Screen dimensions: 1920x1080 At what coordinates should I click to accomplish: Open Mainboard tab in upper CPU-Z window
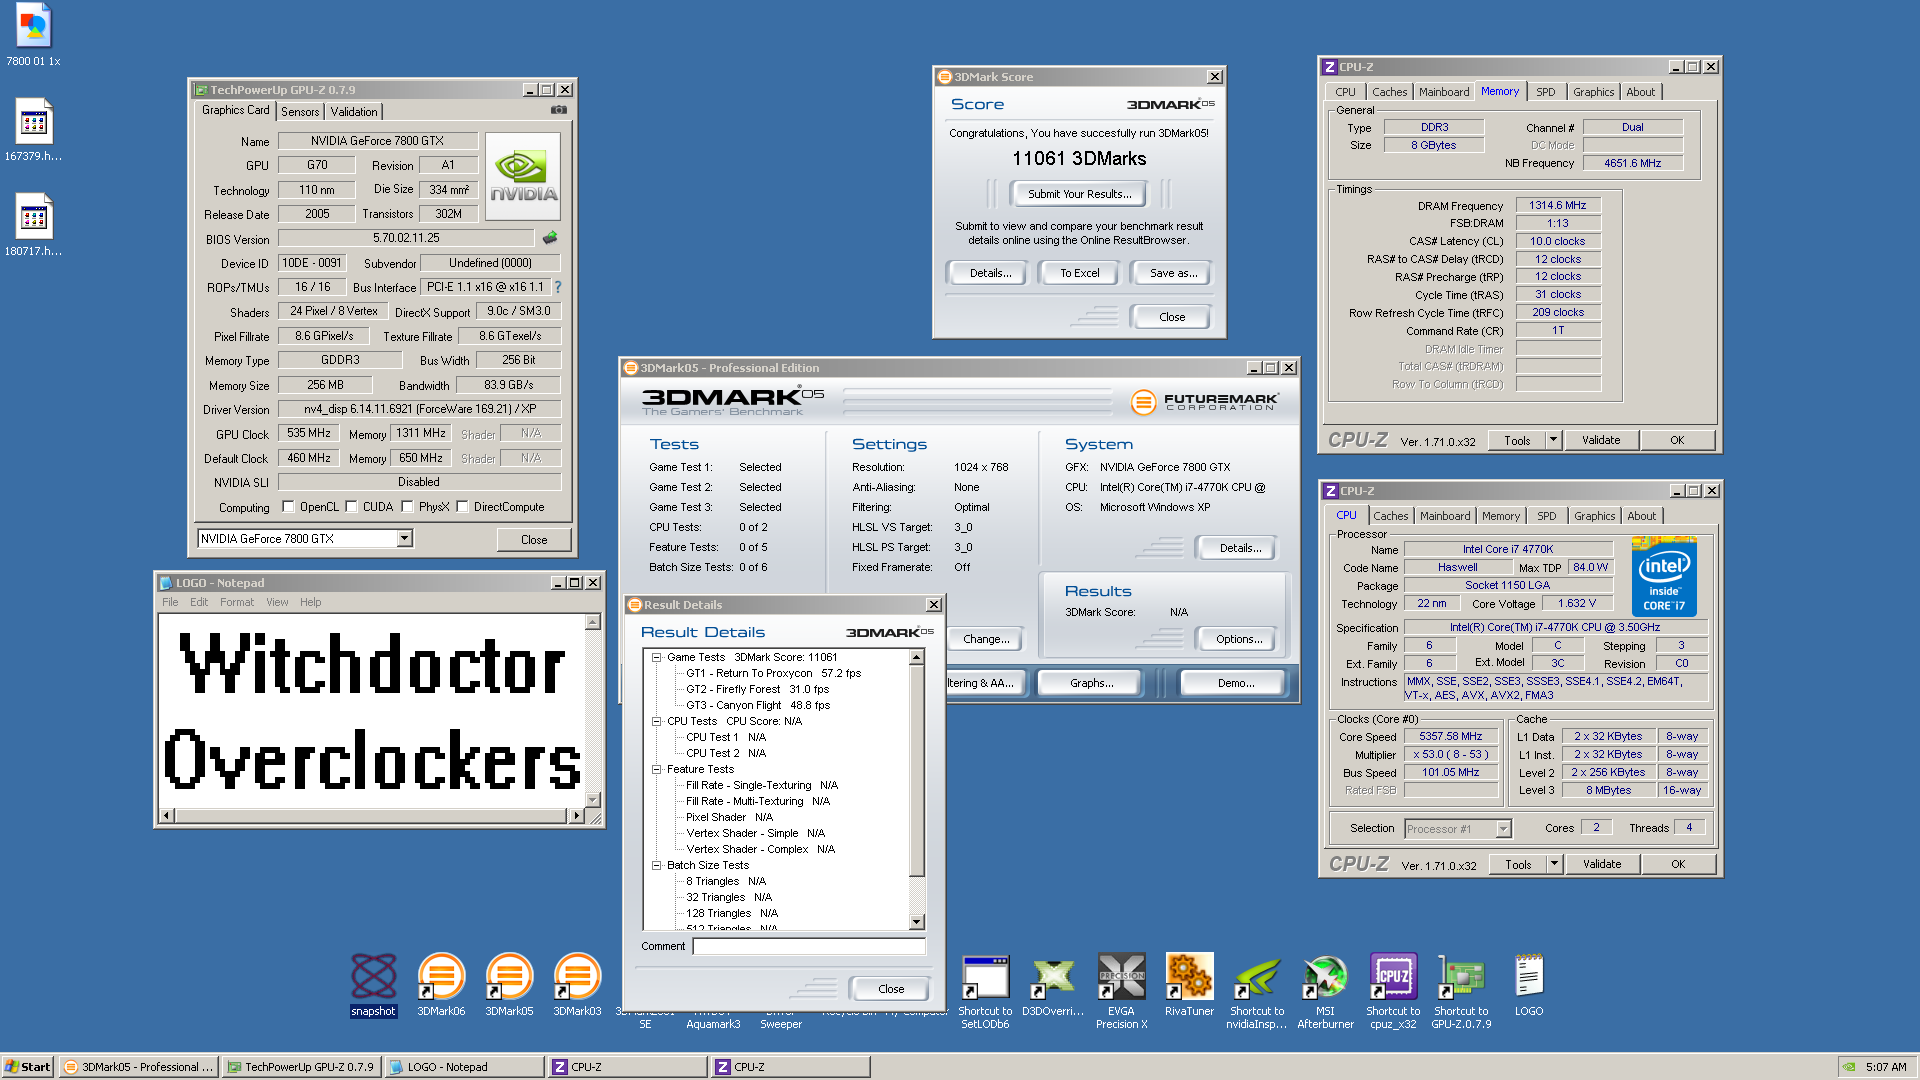(1444, 92)
